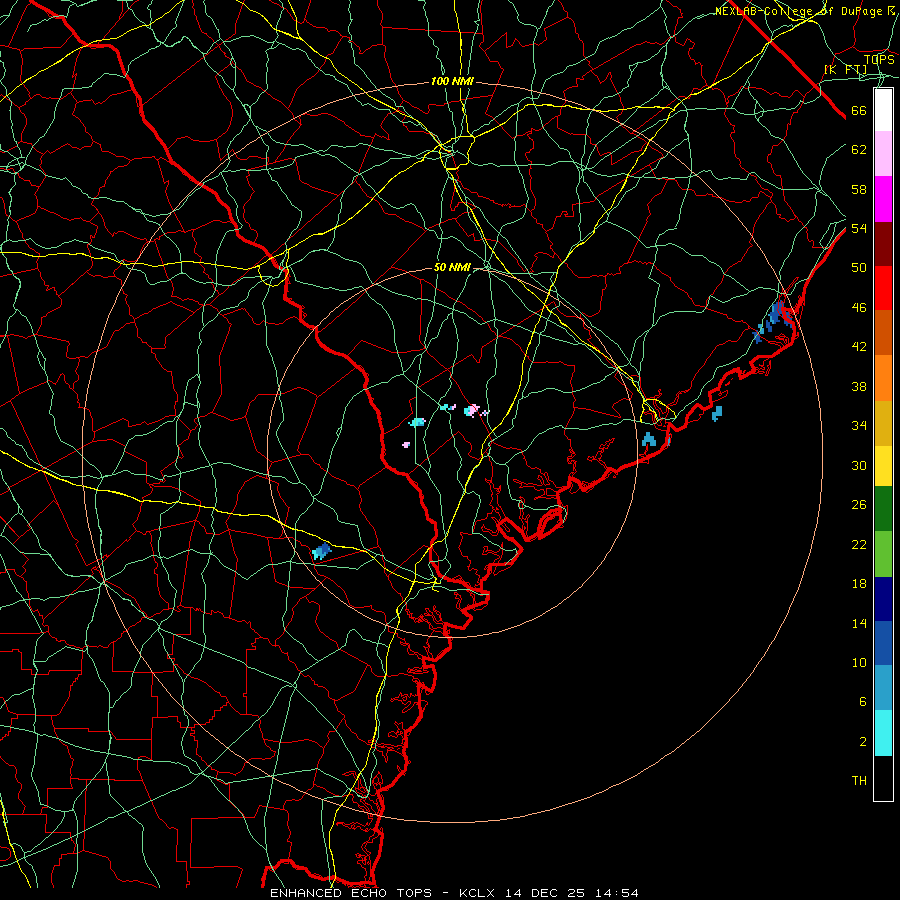Select the light green 22 kft legend swatch
The image size is (900, 900).
point(883,554)
